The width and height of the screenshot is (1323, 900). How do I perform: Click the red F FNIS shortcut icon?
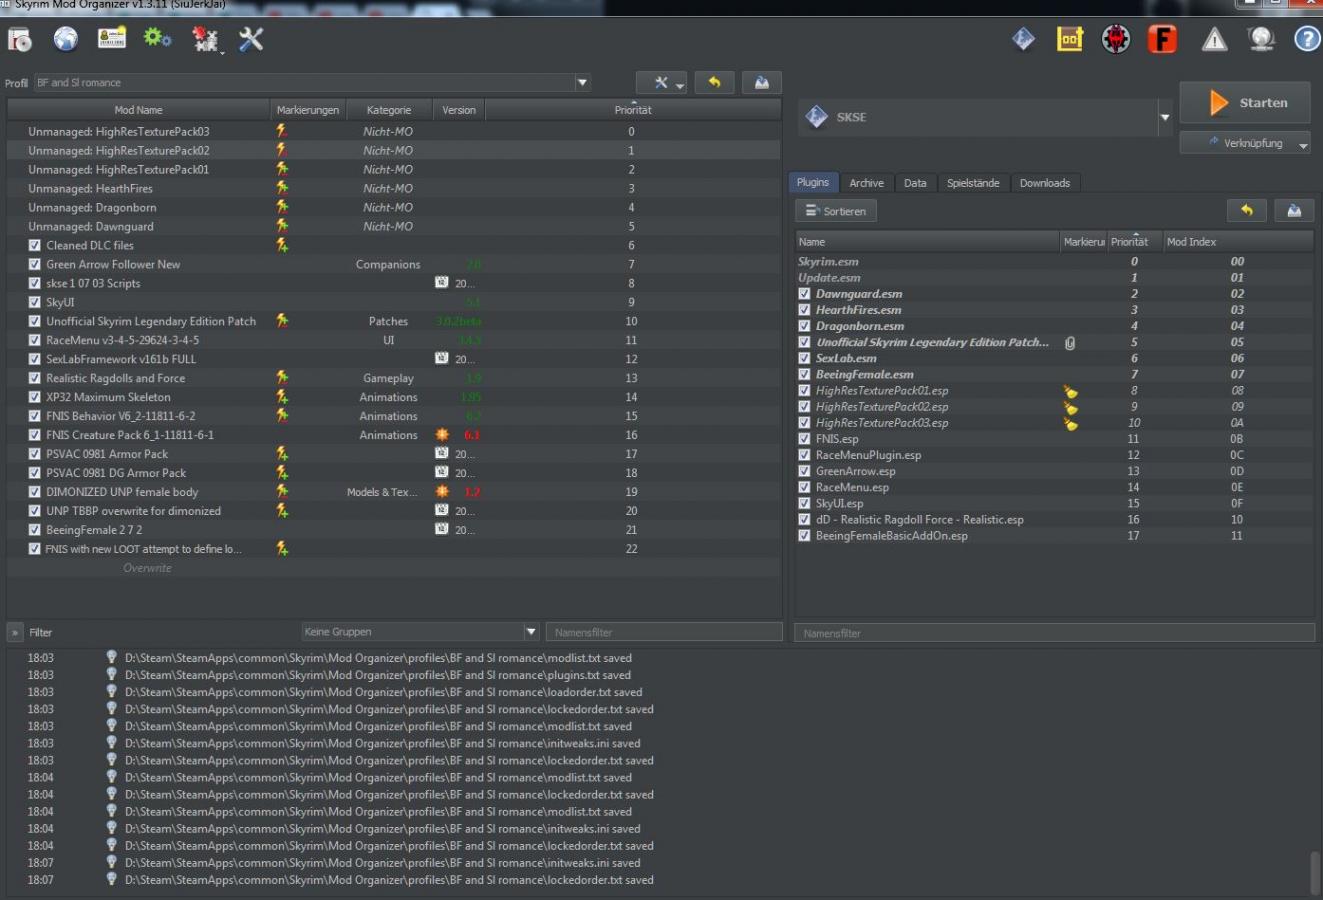(x=1162, y=39)
